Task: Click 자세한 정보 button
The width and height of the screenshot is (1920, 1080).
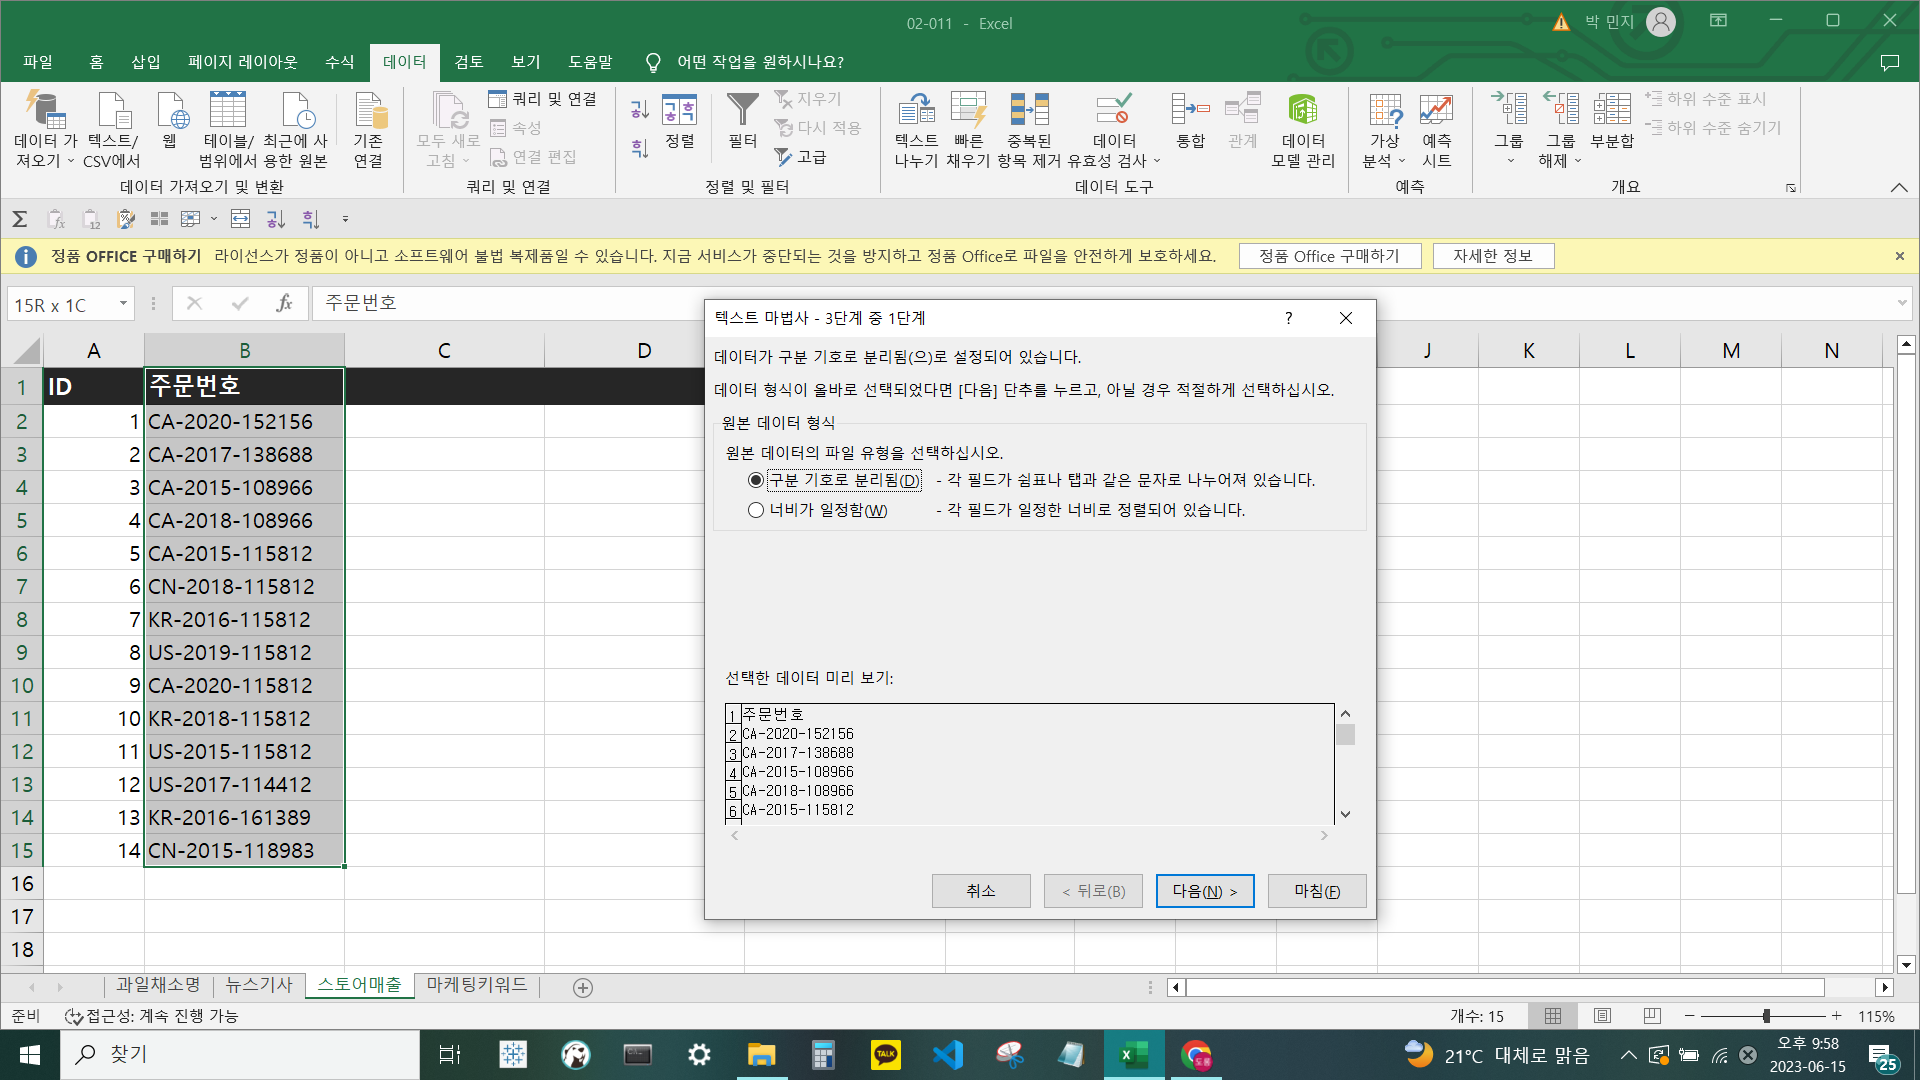Action: pyautogui.click(x=1493, y=256)
